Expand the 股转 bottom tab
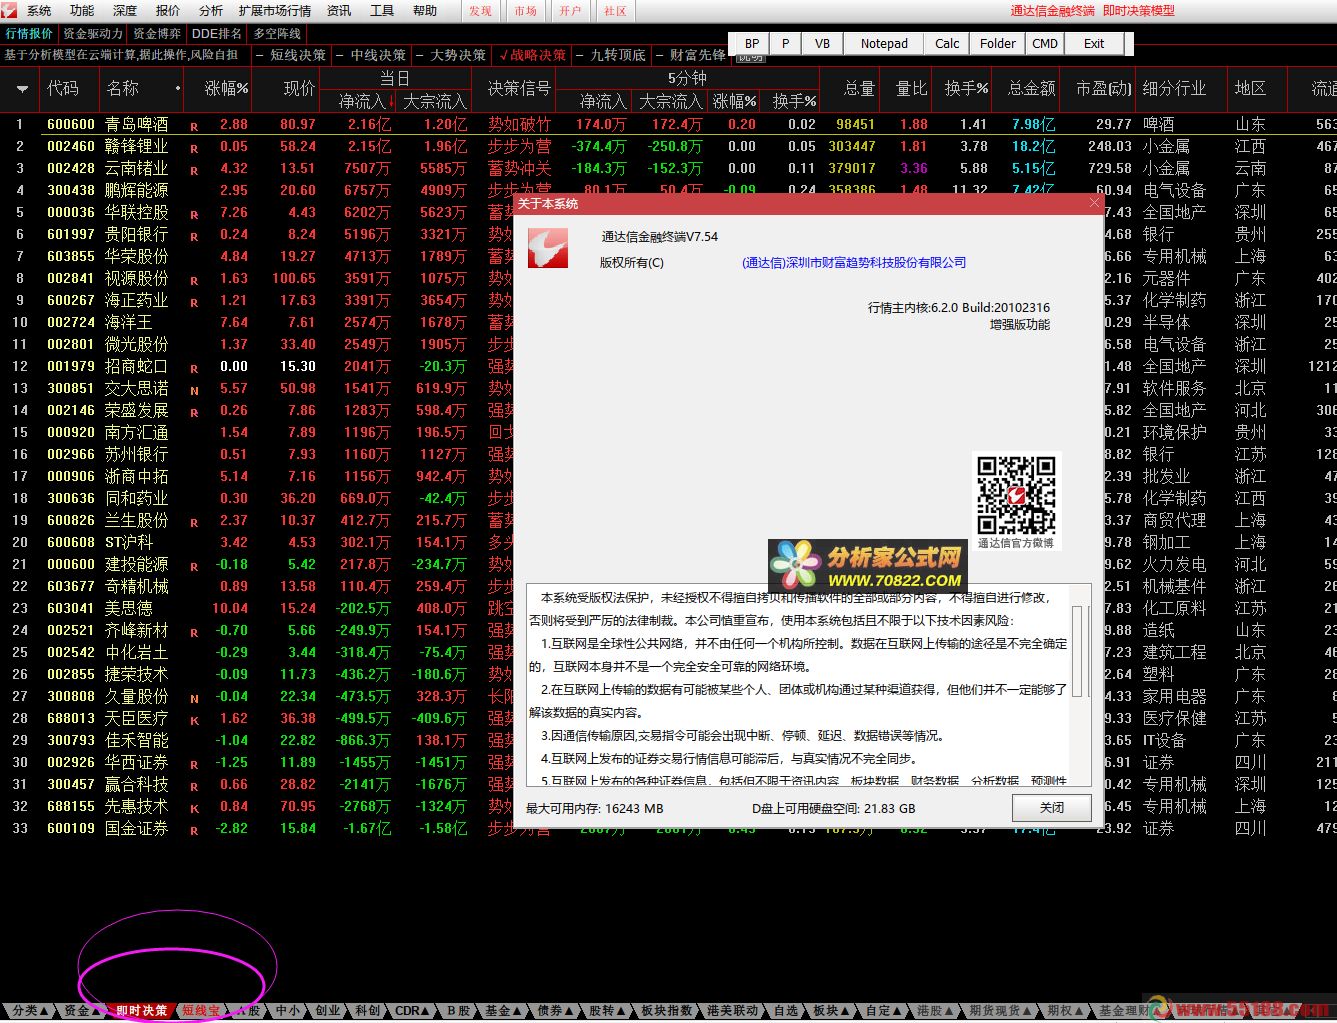Viewport: 1337px width, 1023px height. 606,1011
